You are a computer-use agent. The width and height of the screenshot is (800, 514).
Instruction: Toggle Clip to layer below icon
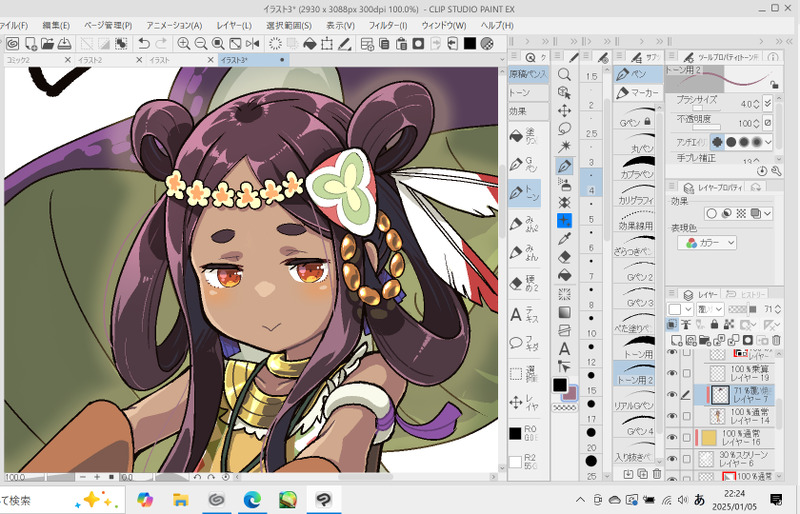tap(672, 324)
